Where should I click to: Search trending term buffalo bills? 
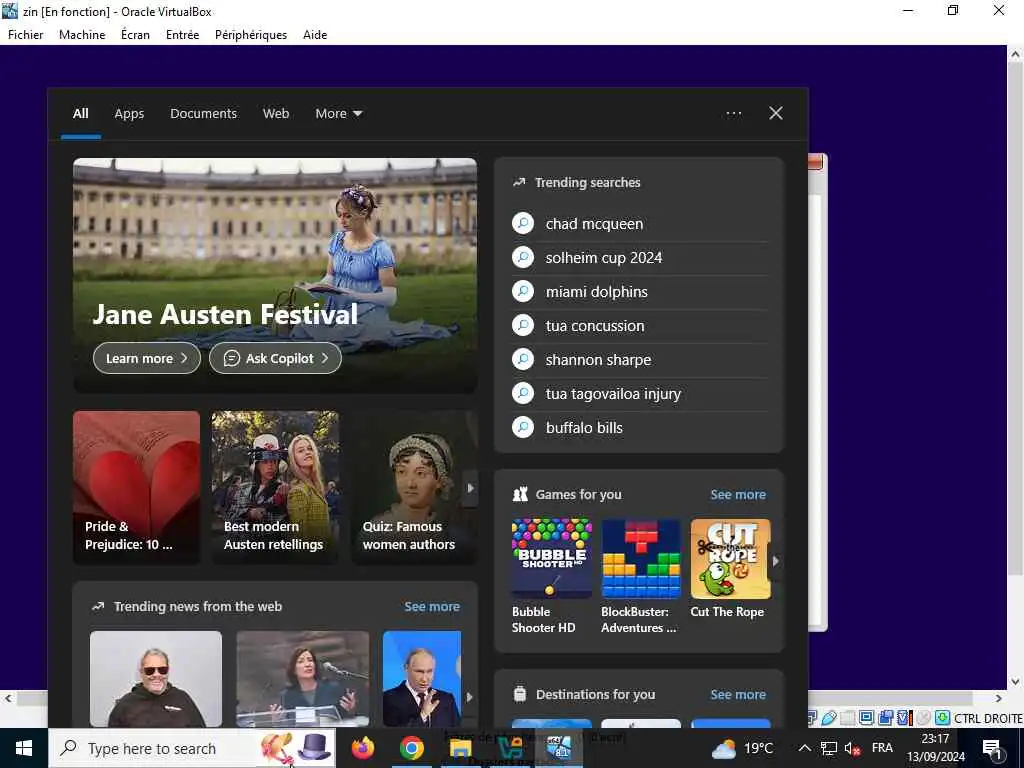pos(584,428)
